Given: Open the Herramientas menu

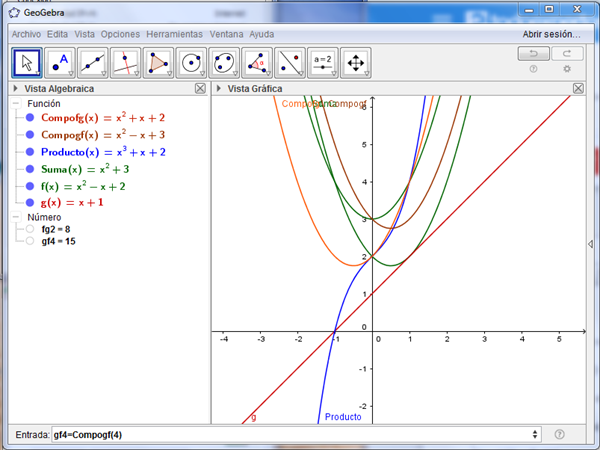Looking at the screenshot, I should pos(174,34).
